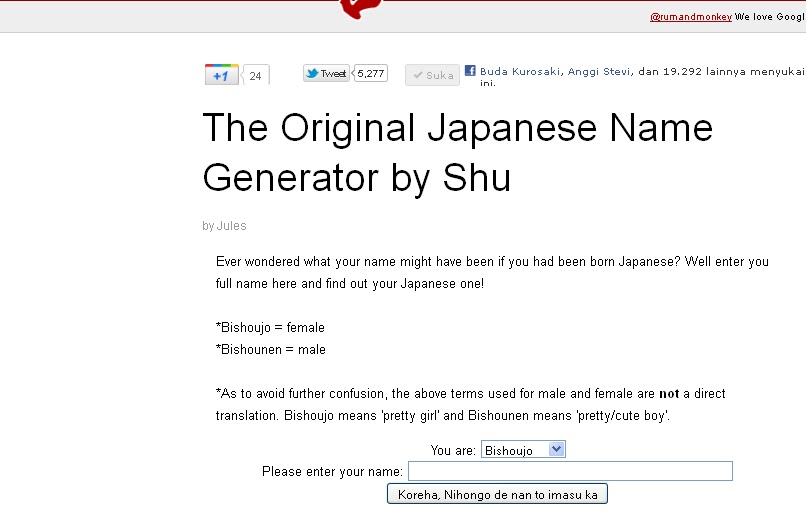Click the red monkey logo at the top

361,8
